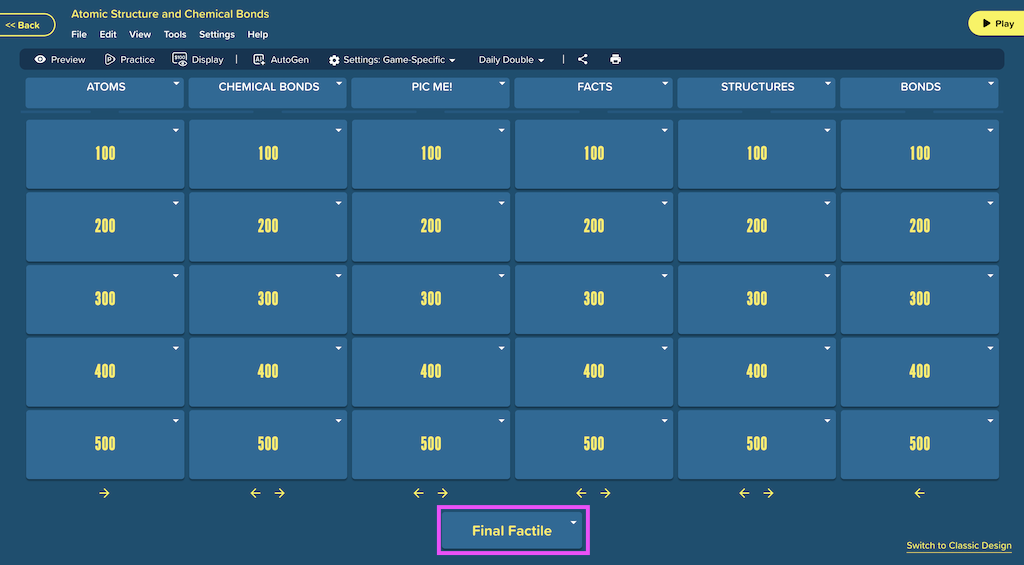Move ATOMS column right with arrow
1024x565 pixels.
[x=104, y=493]
